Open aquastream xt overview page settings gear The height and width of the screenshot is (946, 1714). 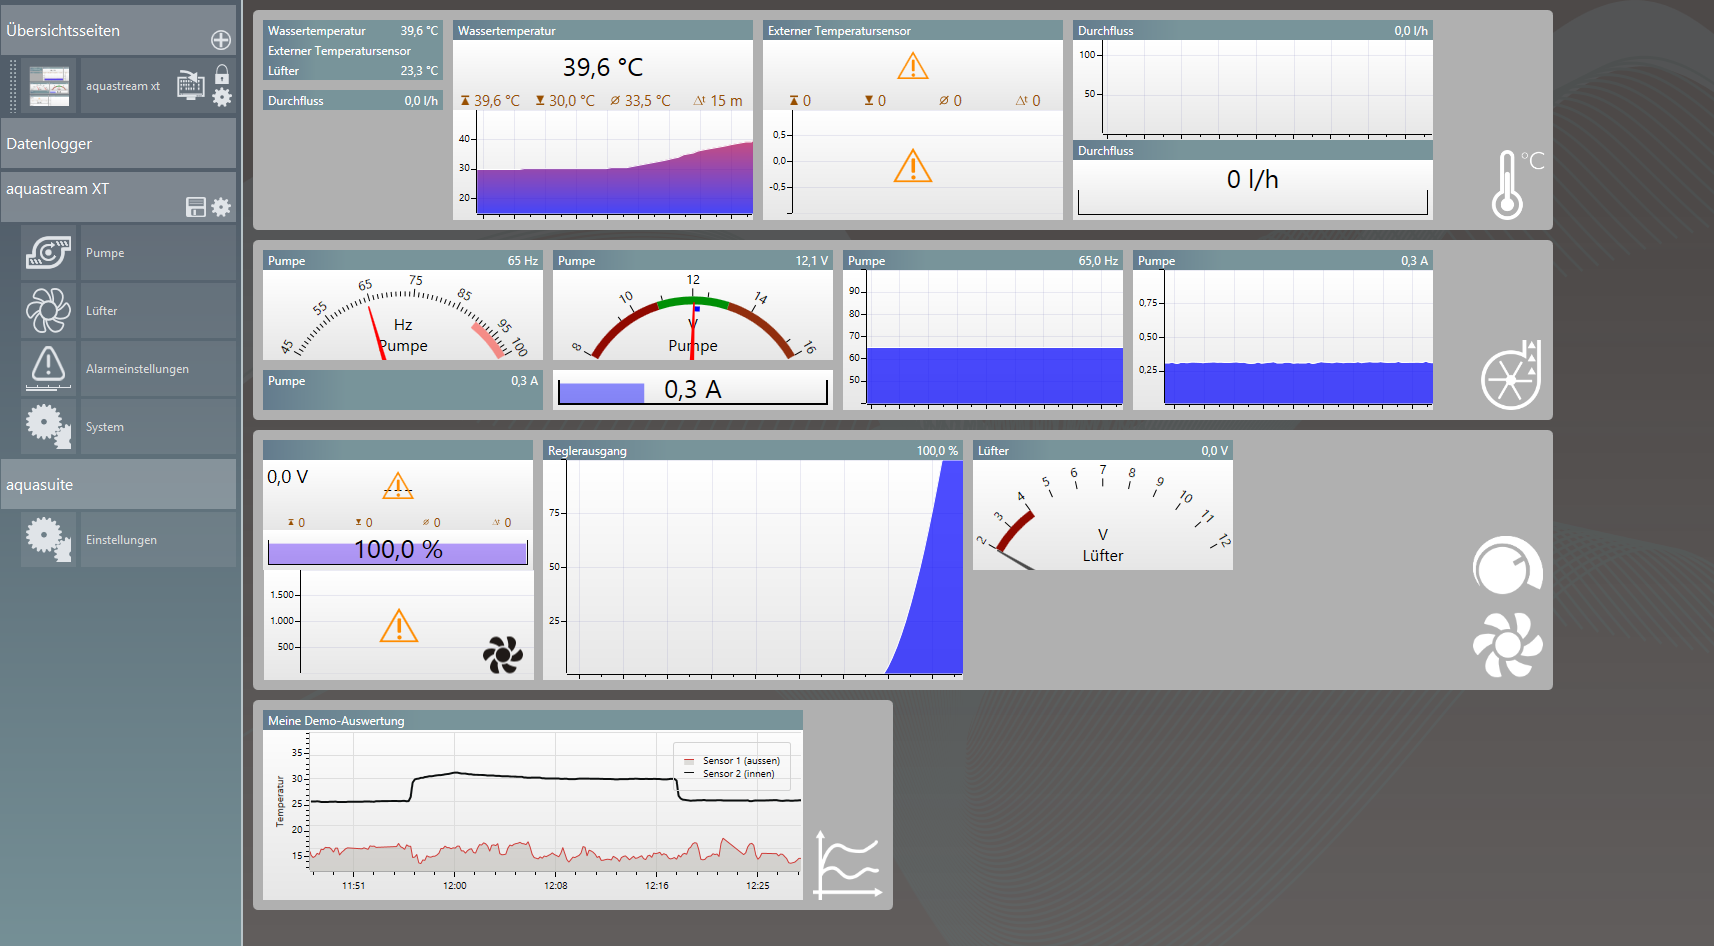tap(222, 97)
